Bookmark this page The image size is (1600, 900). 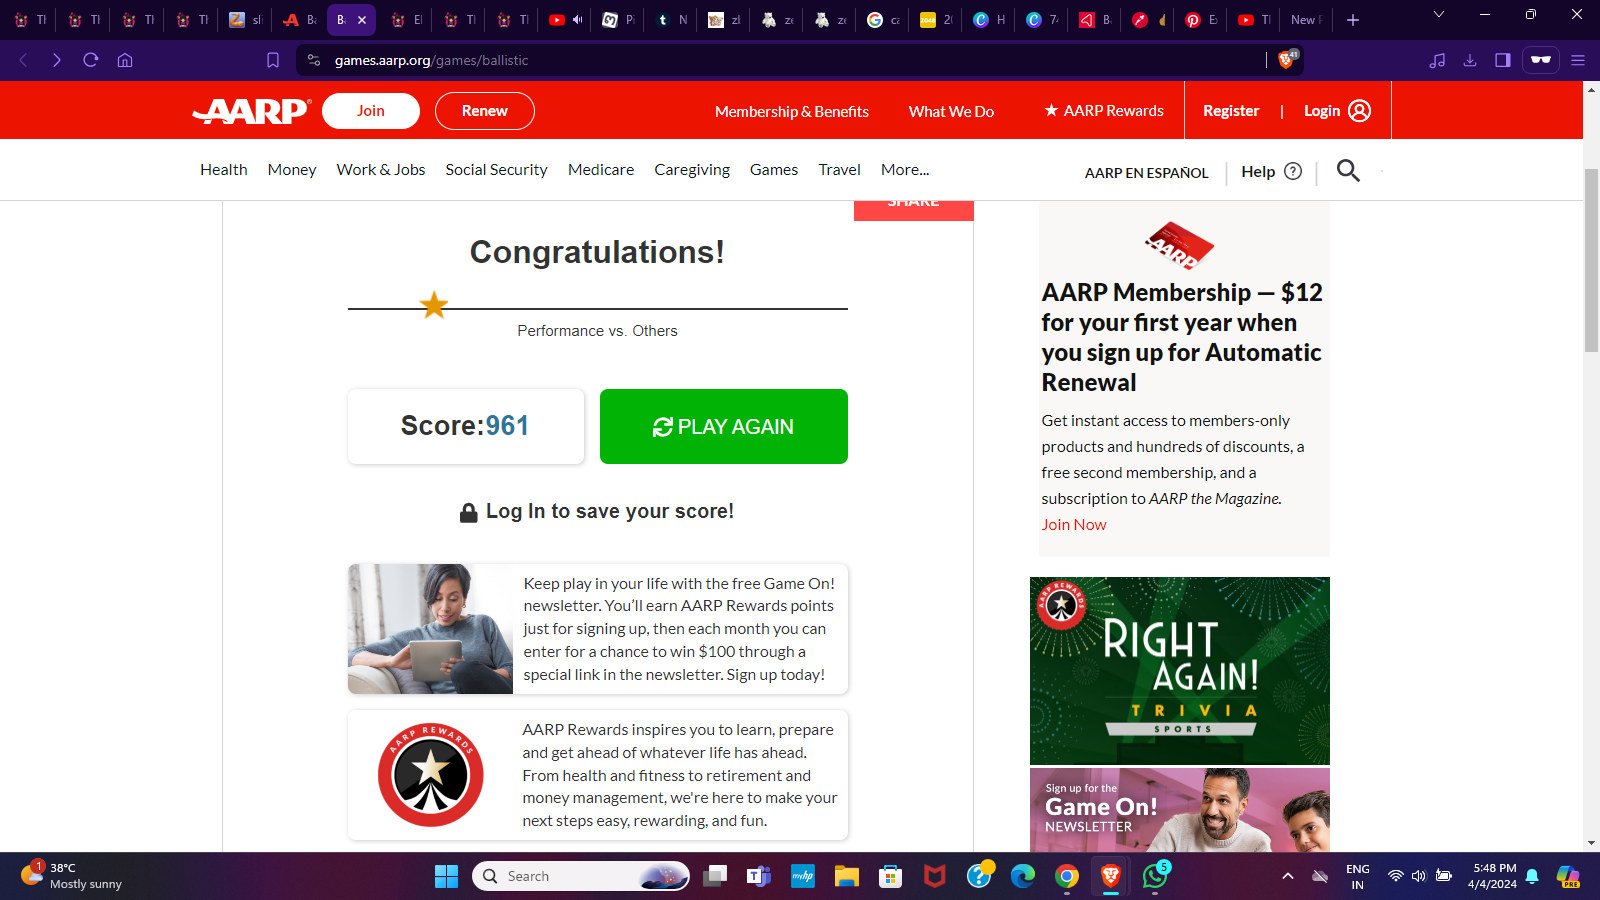coord(273,60)
